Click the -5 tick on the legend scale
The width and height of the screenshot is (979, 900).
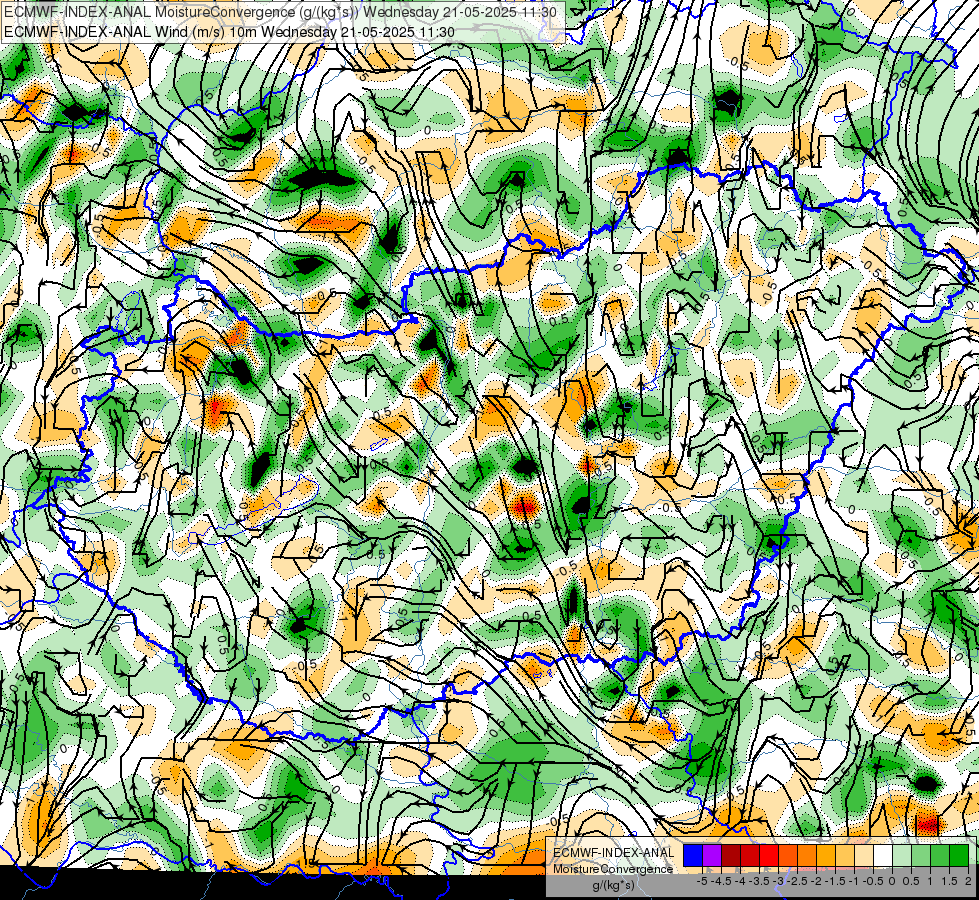pyautogui.click(x=702, y=881)
